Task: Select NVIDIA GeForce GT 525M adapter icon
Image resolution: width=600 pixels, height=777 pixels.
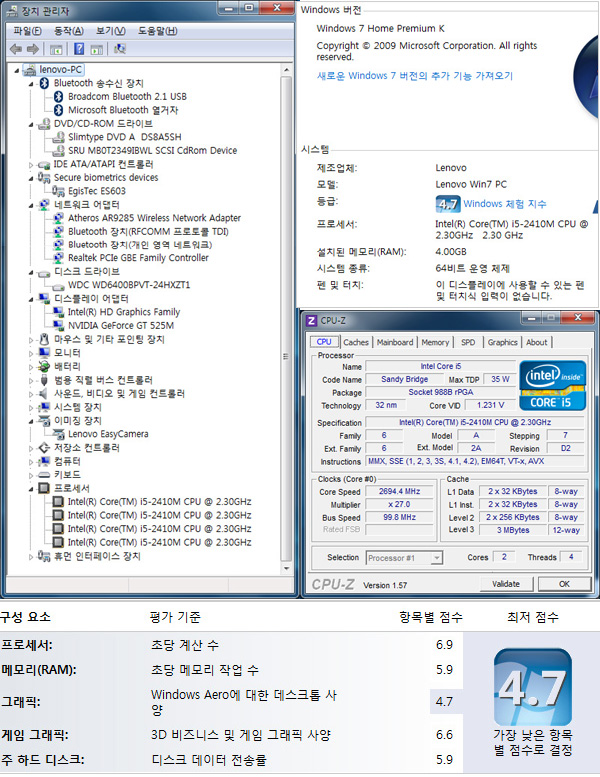Action: click(x=58, y=326)
